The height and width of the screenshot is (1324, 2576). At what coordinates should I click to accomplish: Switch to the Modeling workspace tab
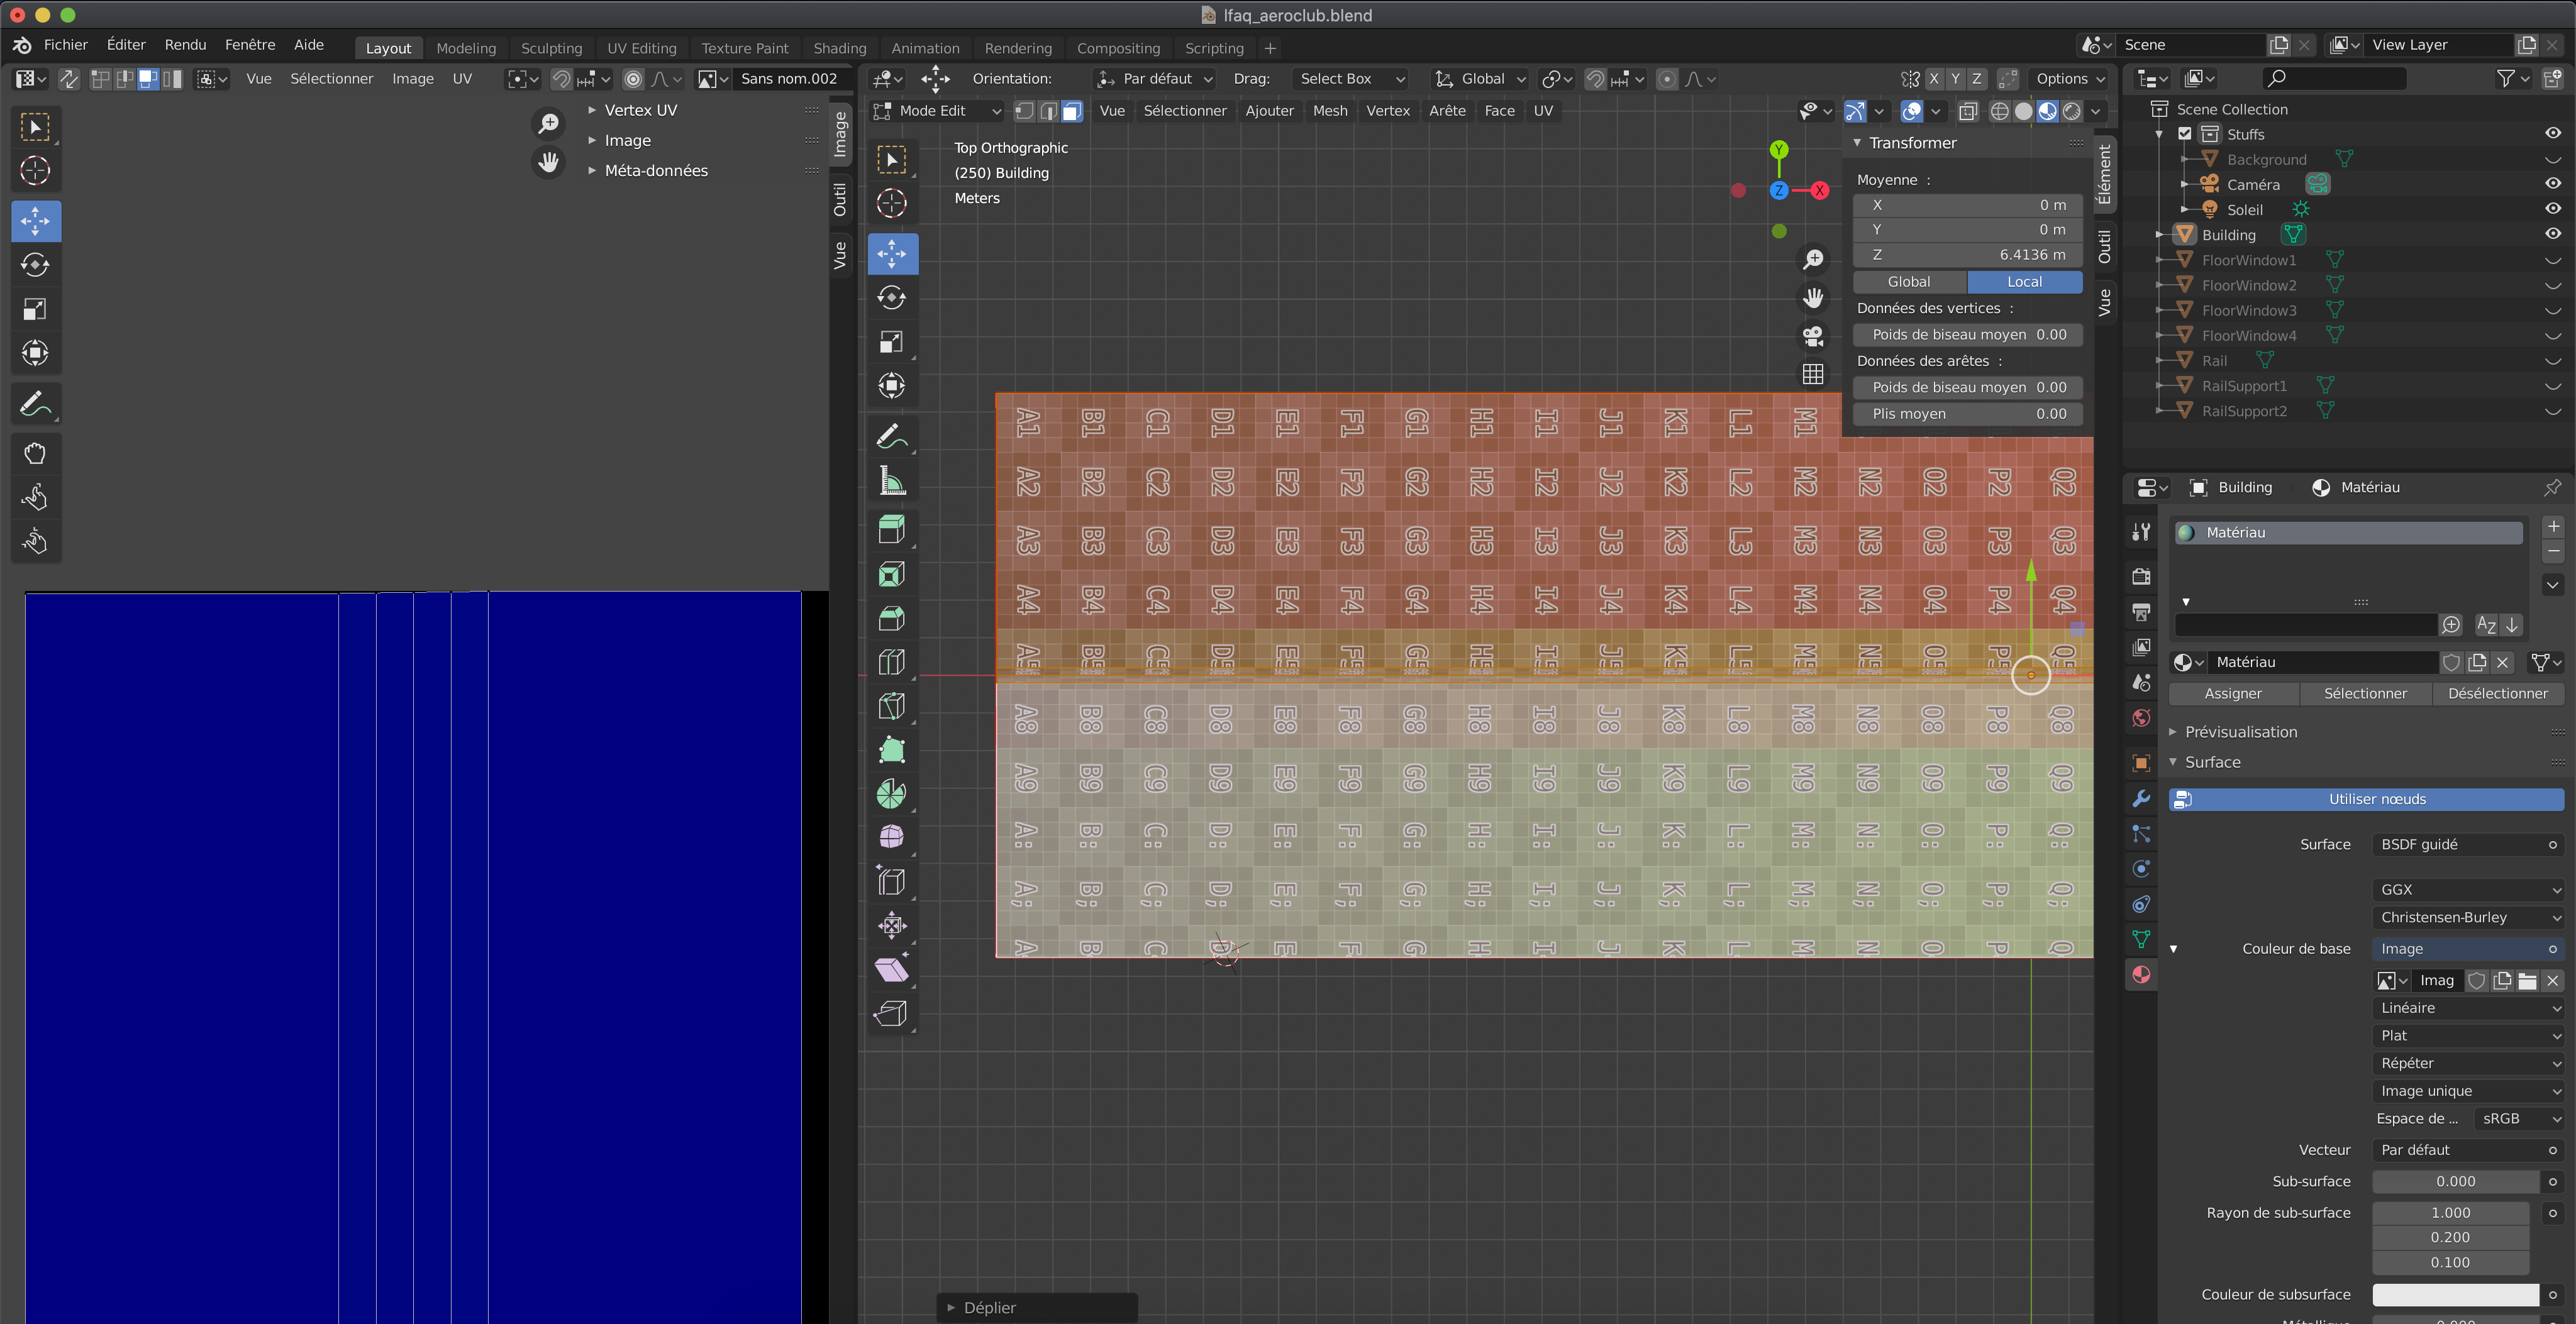tap(466, 48)
